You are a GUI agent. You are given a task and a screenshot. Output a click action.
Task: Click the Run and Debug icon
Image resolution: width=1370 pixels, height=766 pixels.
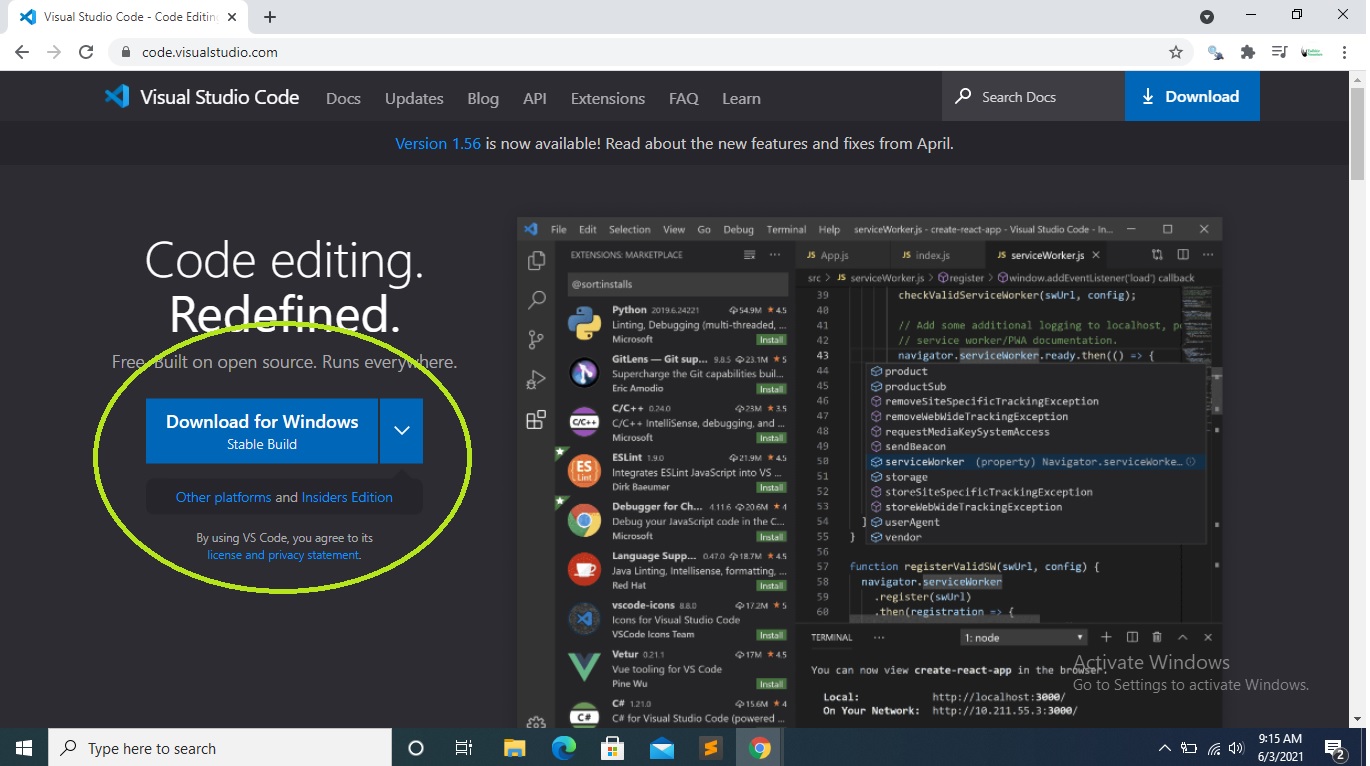point(535,379)
